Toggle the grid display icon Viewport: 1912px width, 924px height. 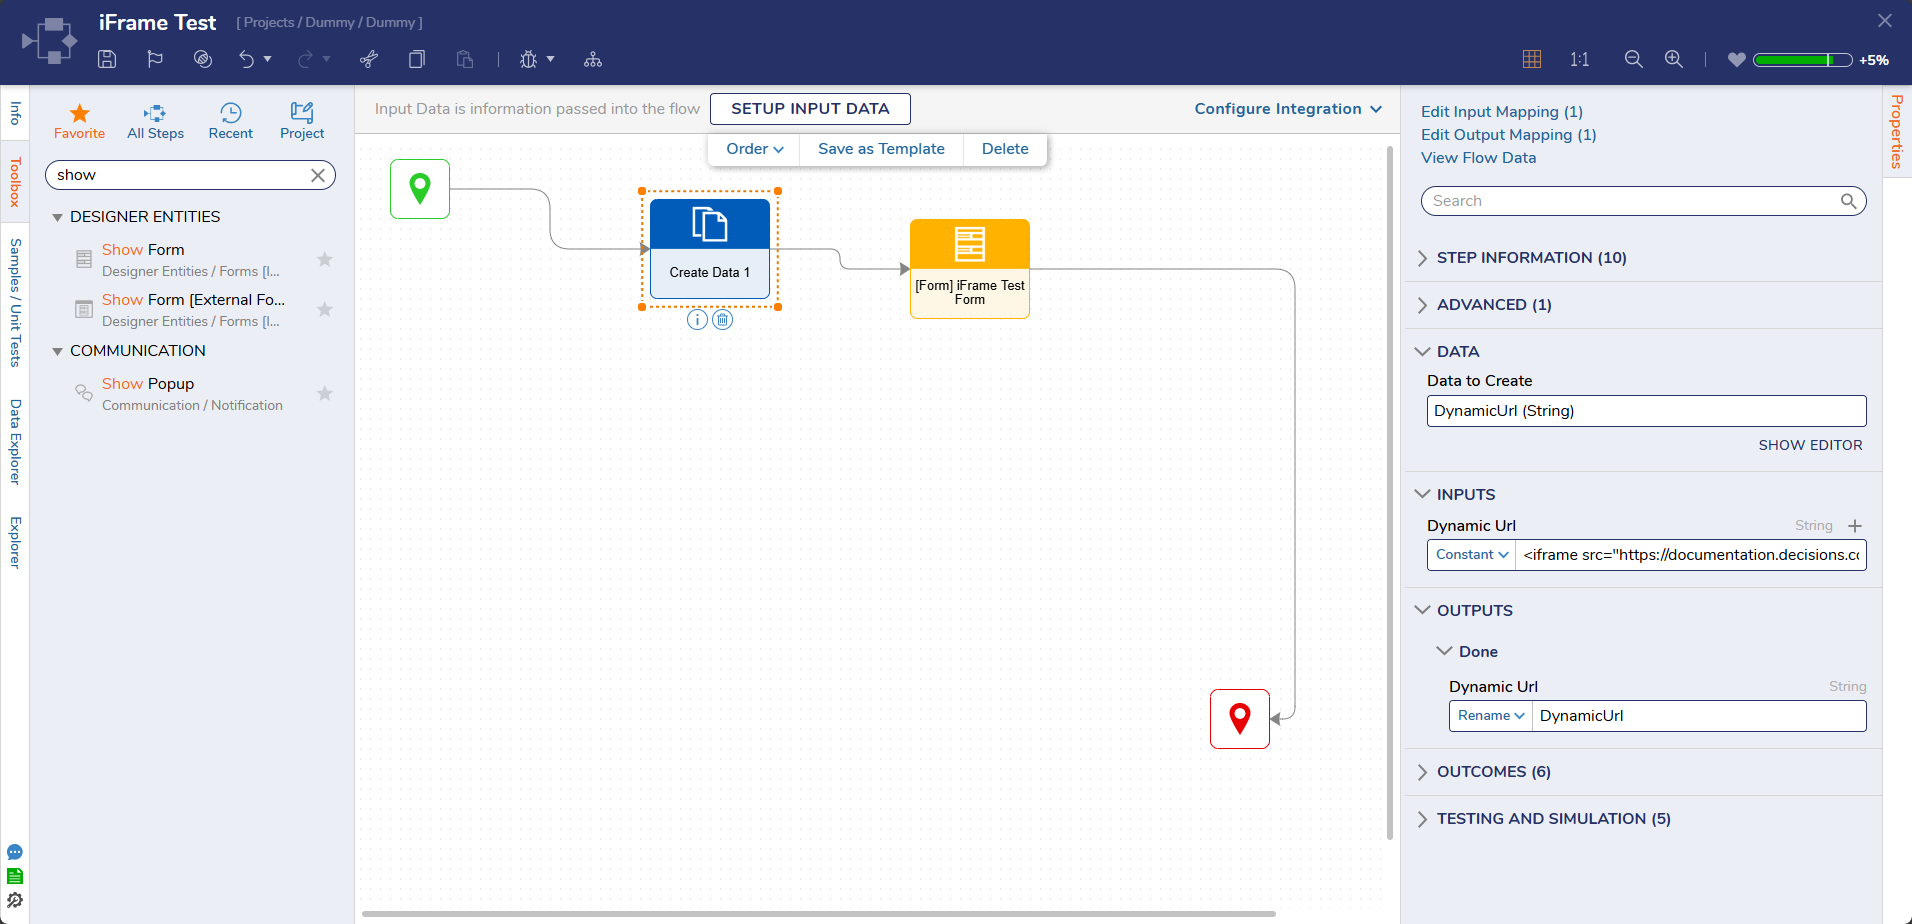point(1531,59)
